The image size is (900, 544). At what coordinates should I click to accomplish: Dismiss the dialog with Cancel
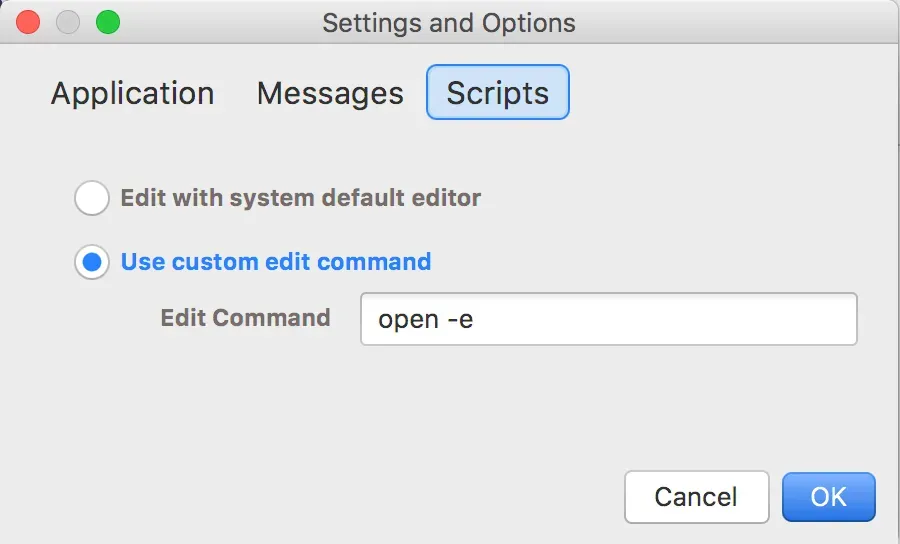[696, 497]
